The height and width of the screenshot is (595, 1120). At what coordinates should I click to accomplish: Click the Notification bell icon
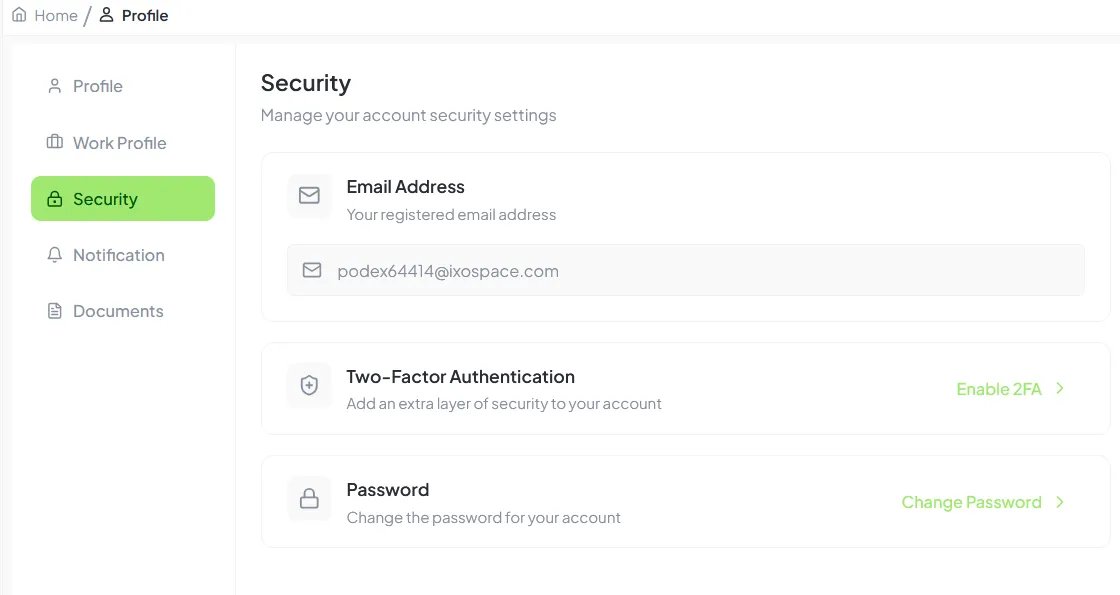click(54, 254)
